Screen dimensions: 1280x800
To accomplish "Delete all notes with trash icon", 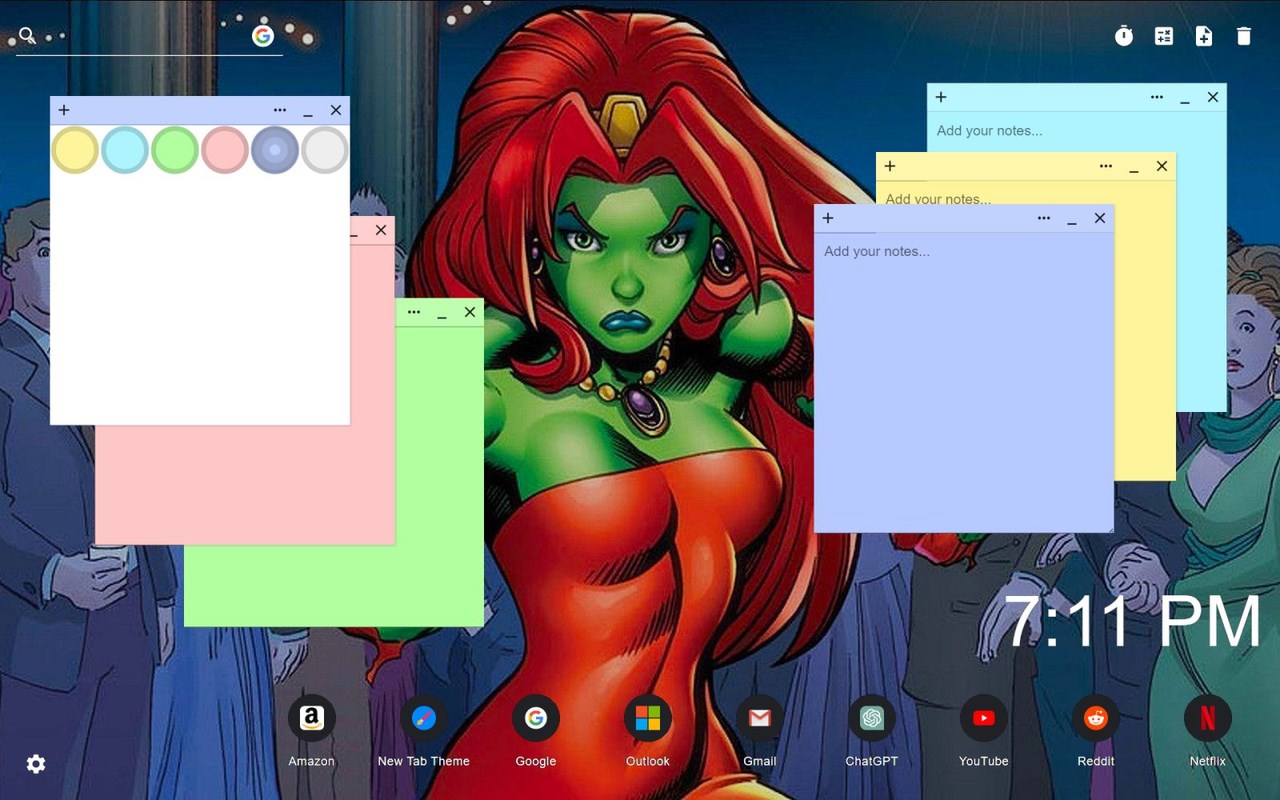I will click(x=1244, y=36).
